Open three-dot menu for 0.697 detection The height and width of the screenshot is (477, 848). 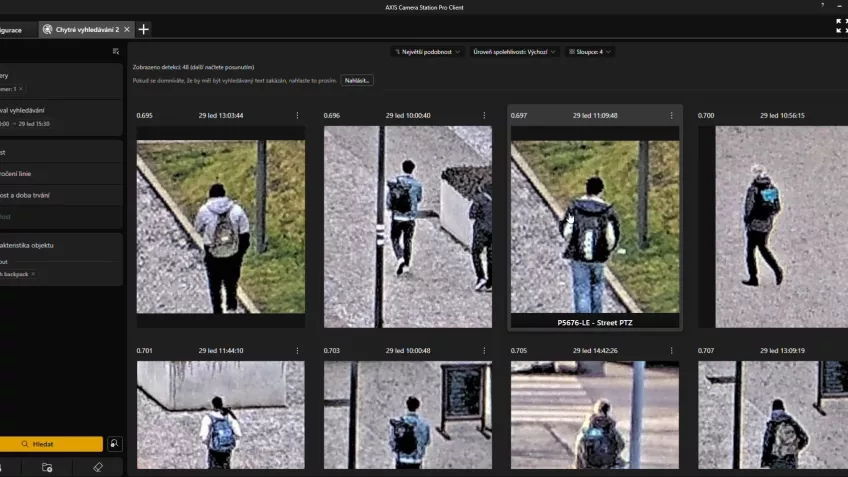pos(671,116)
